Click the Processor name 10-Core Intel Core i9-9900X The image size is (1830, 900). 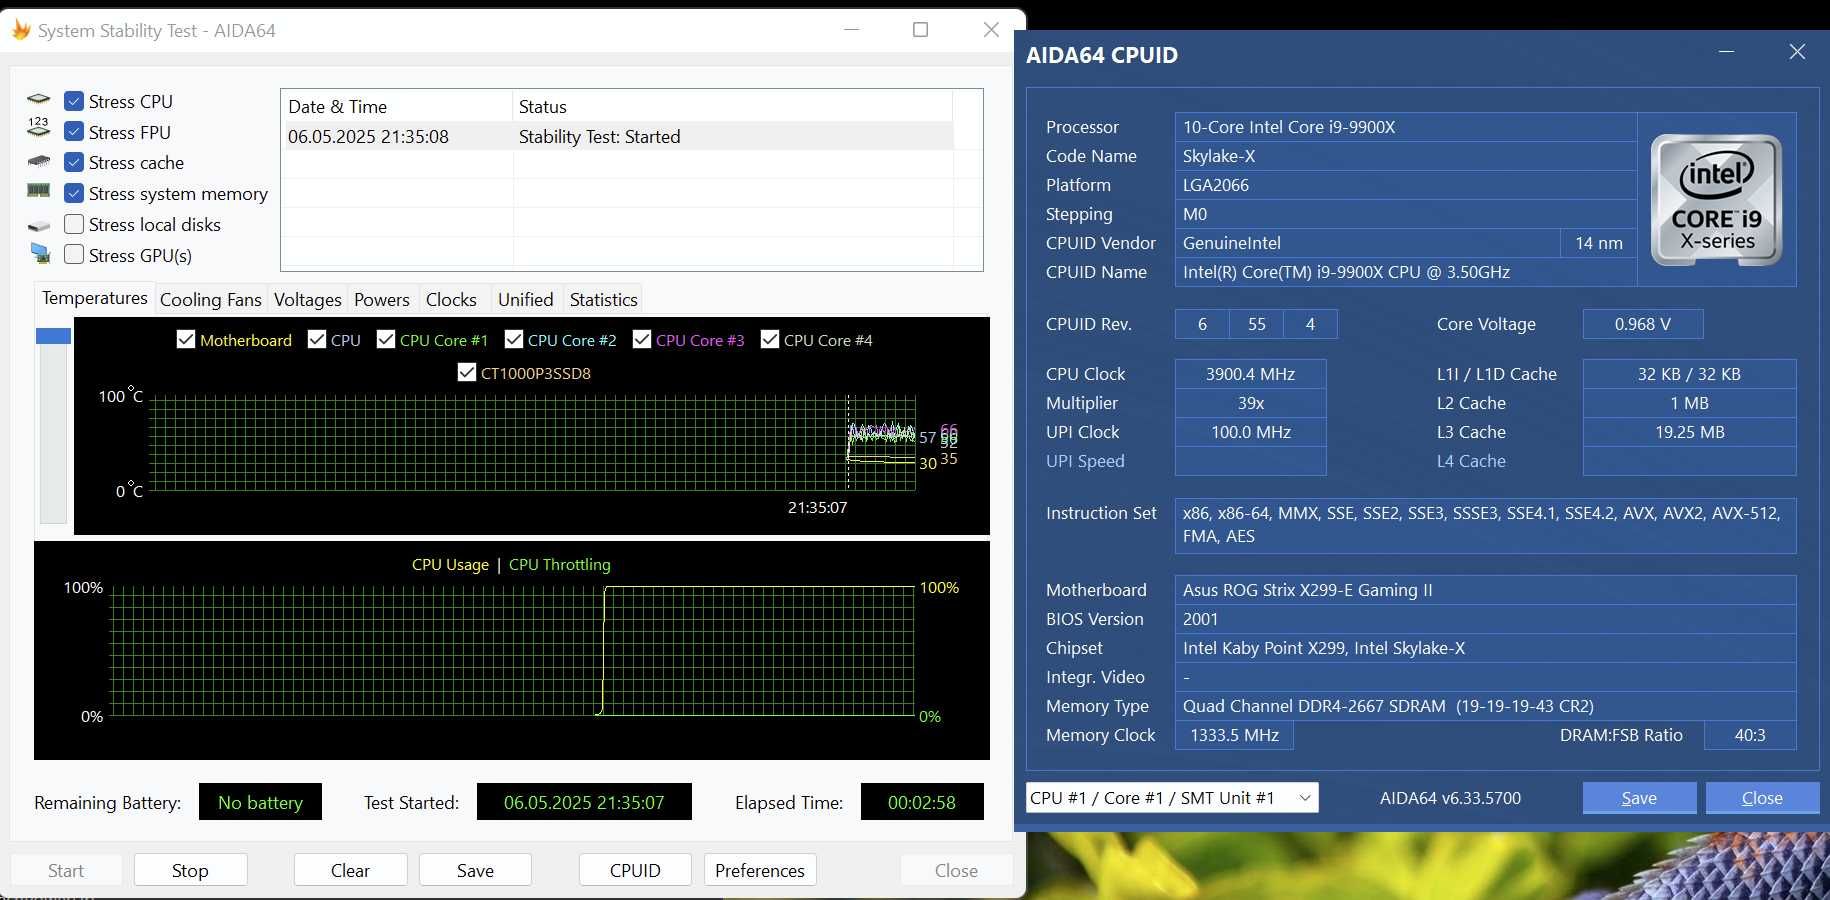point(1405,127)
